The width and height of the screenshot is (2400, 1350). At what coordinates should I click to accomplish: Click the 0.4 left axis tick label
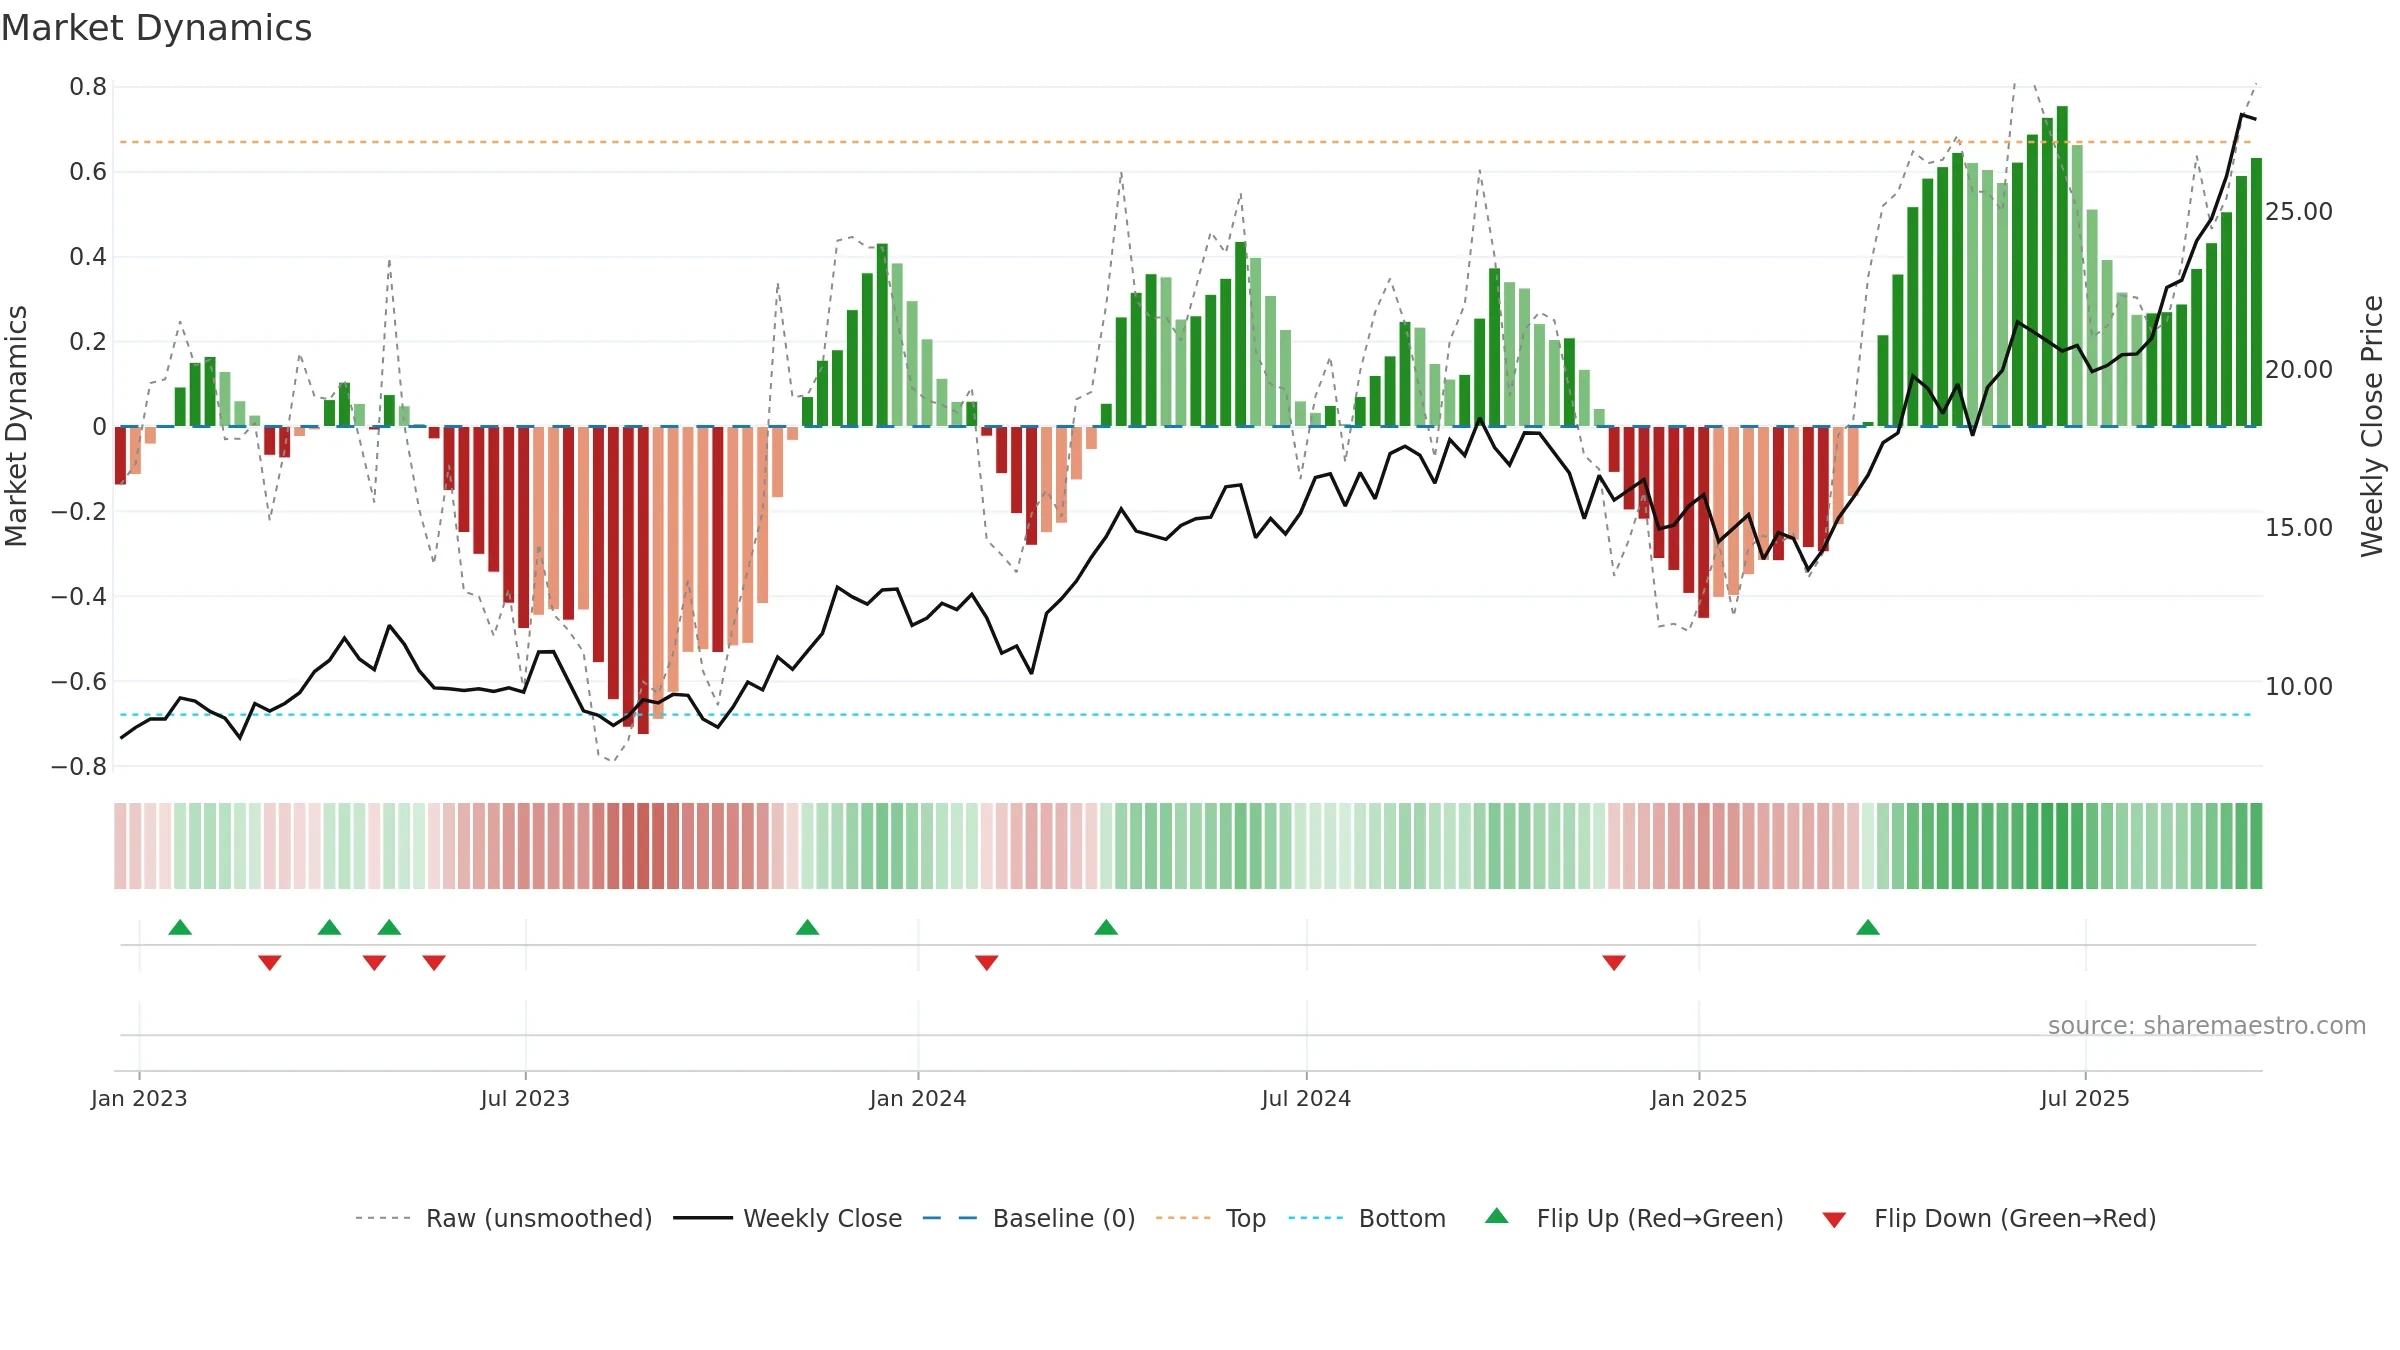88,257
